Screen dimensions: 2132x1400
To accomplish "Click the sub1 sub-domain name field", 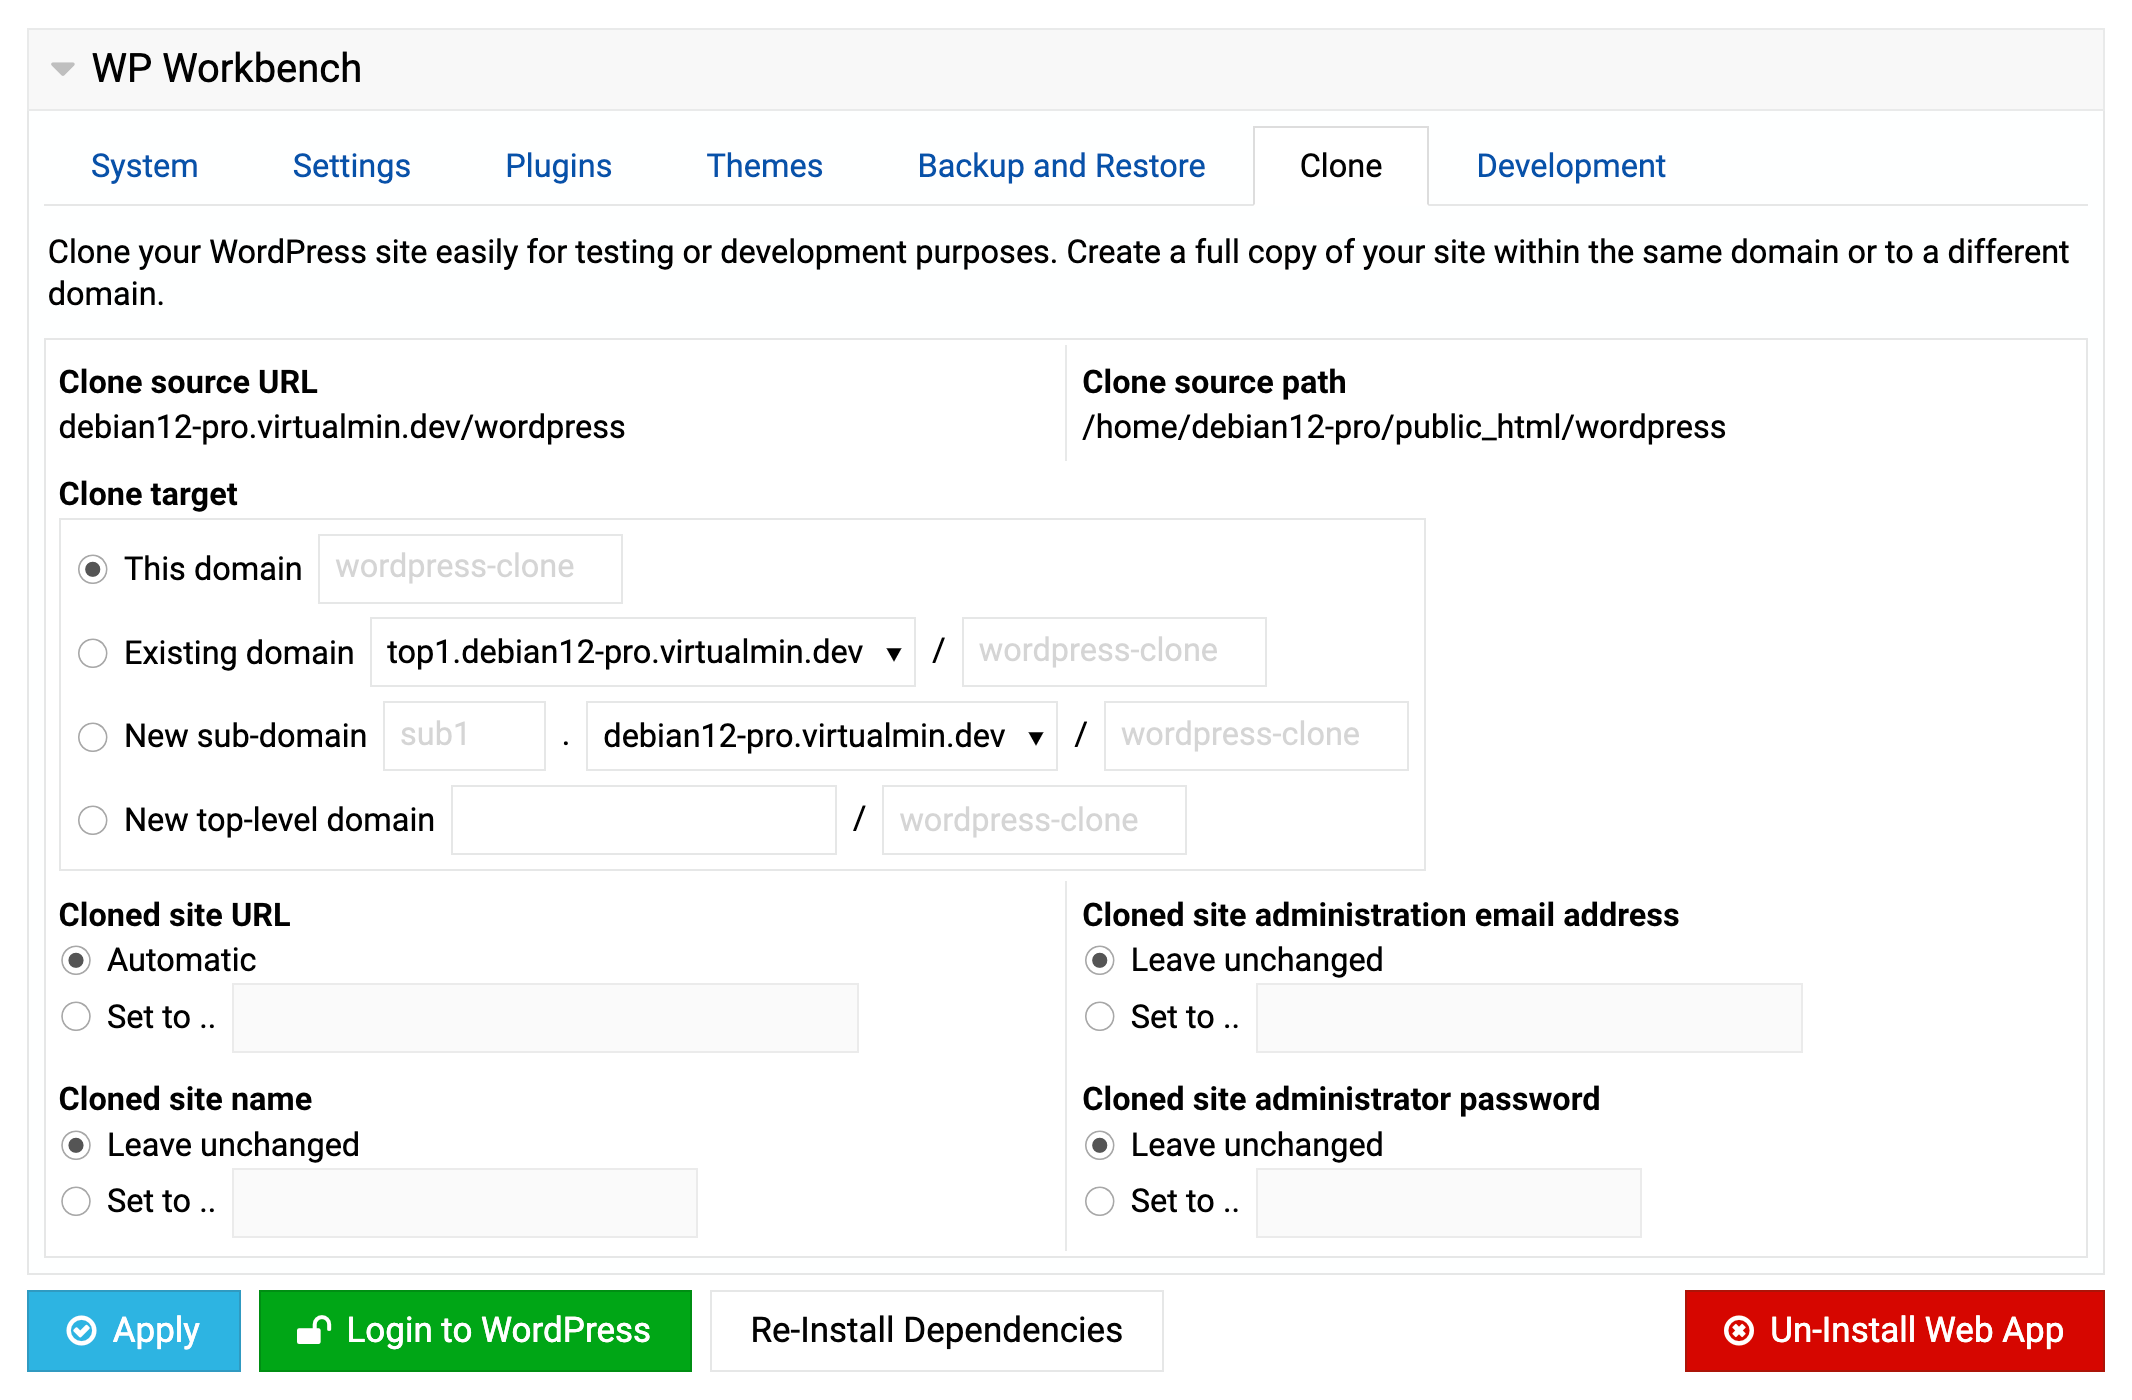I will 465,736.
